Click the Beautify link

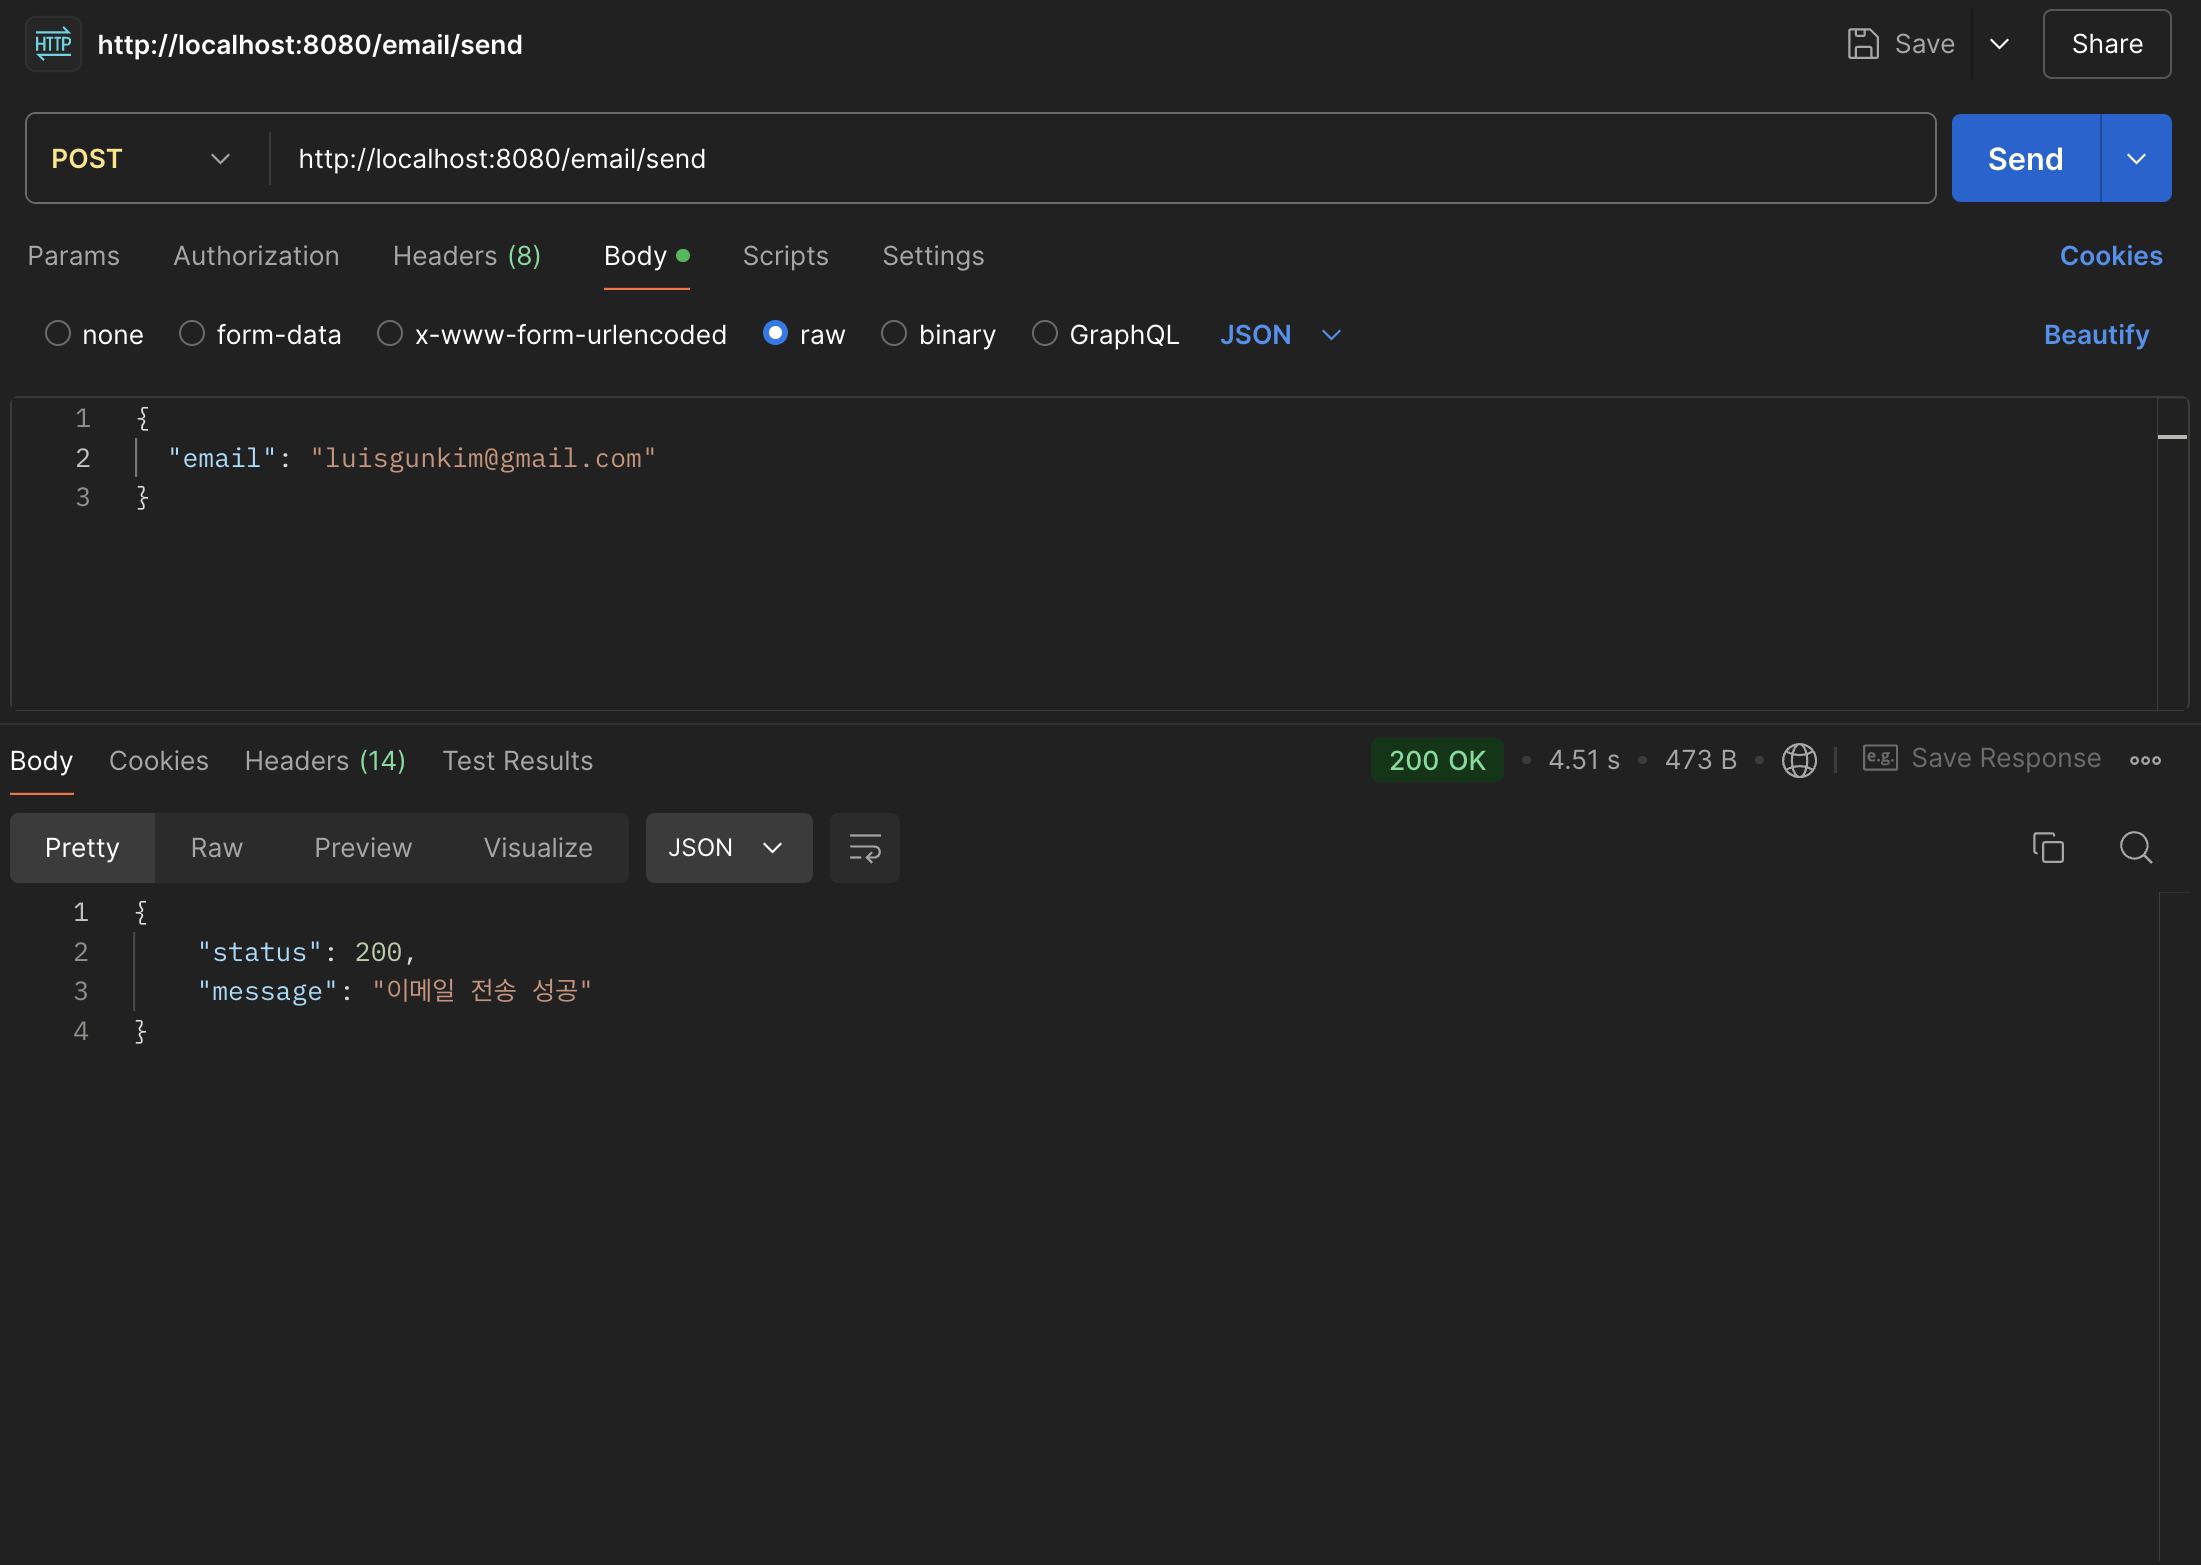click(2096, 335)
